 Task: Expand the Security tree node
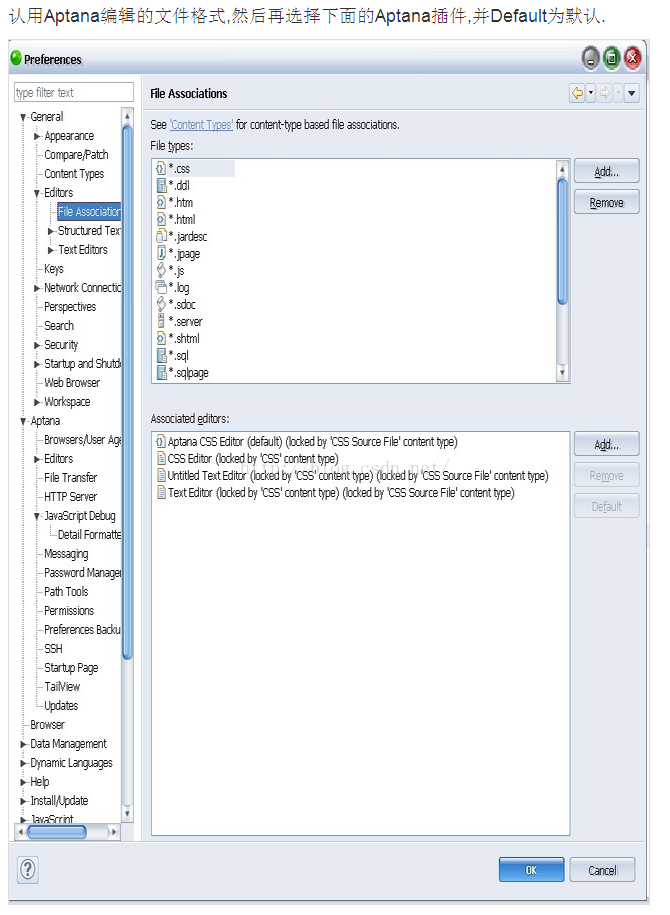pos(37,345)
